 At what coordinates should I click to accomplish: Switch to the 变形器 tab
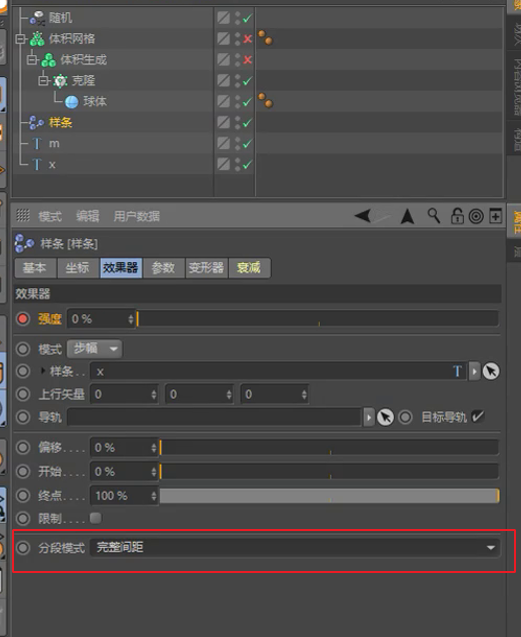pyautogui.click(x=206, y=268)
